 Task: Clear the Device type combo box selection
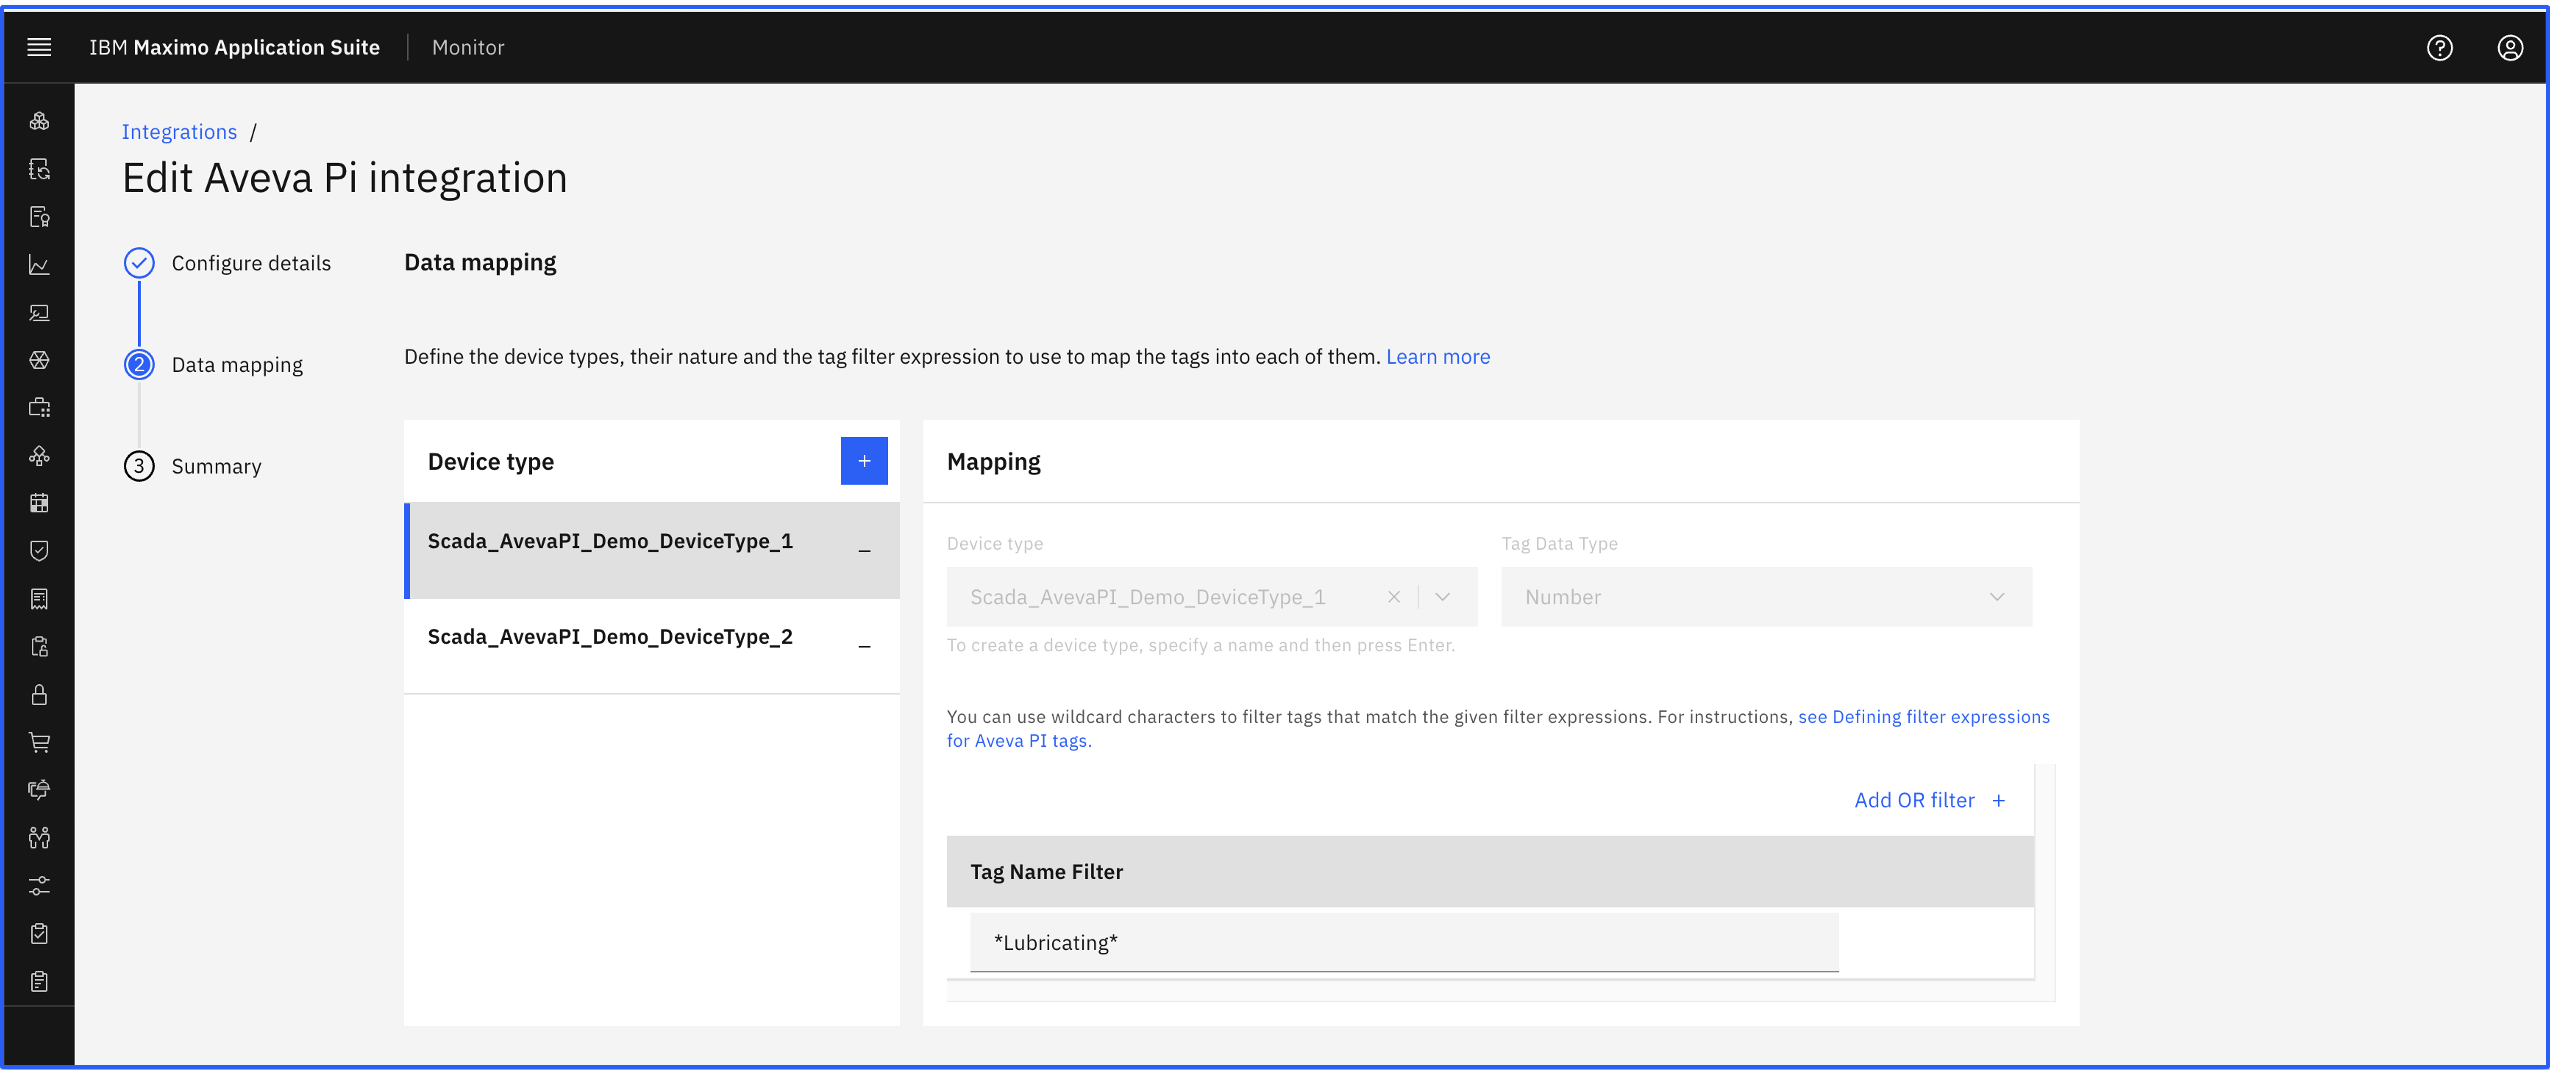point(1393,597)
